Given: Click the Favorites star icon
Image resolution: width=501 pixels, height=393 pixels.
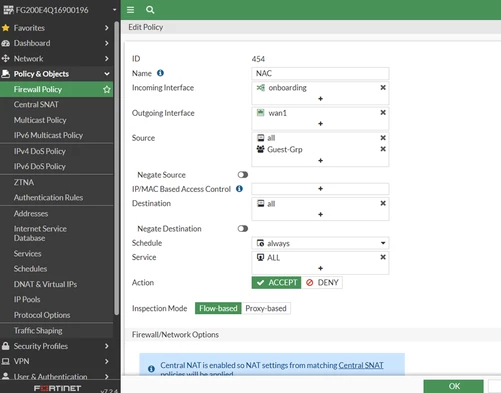Looking at the screenshot, I should [6, 28].
